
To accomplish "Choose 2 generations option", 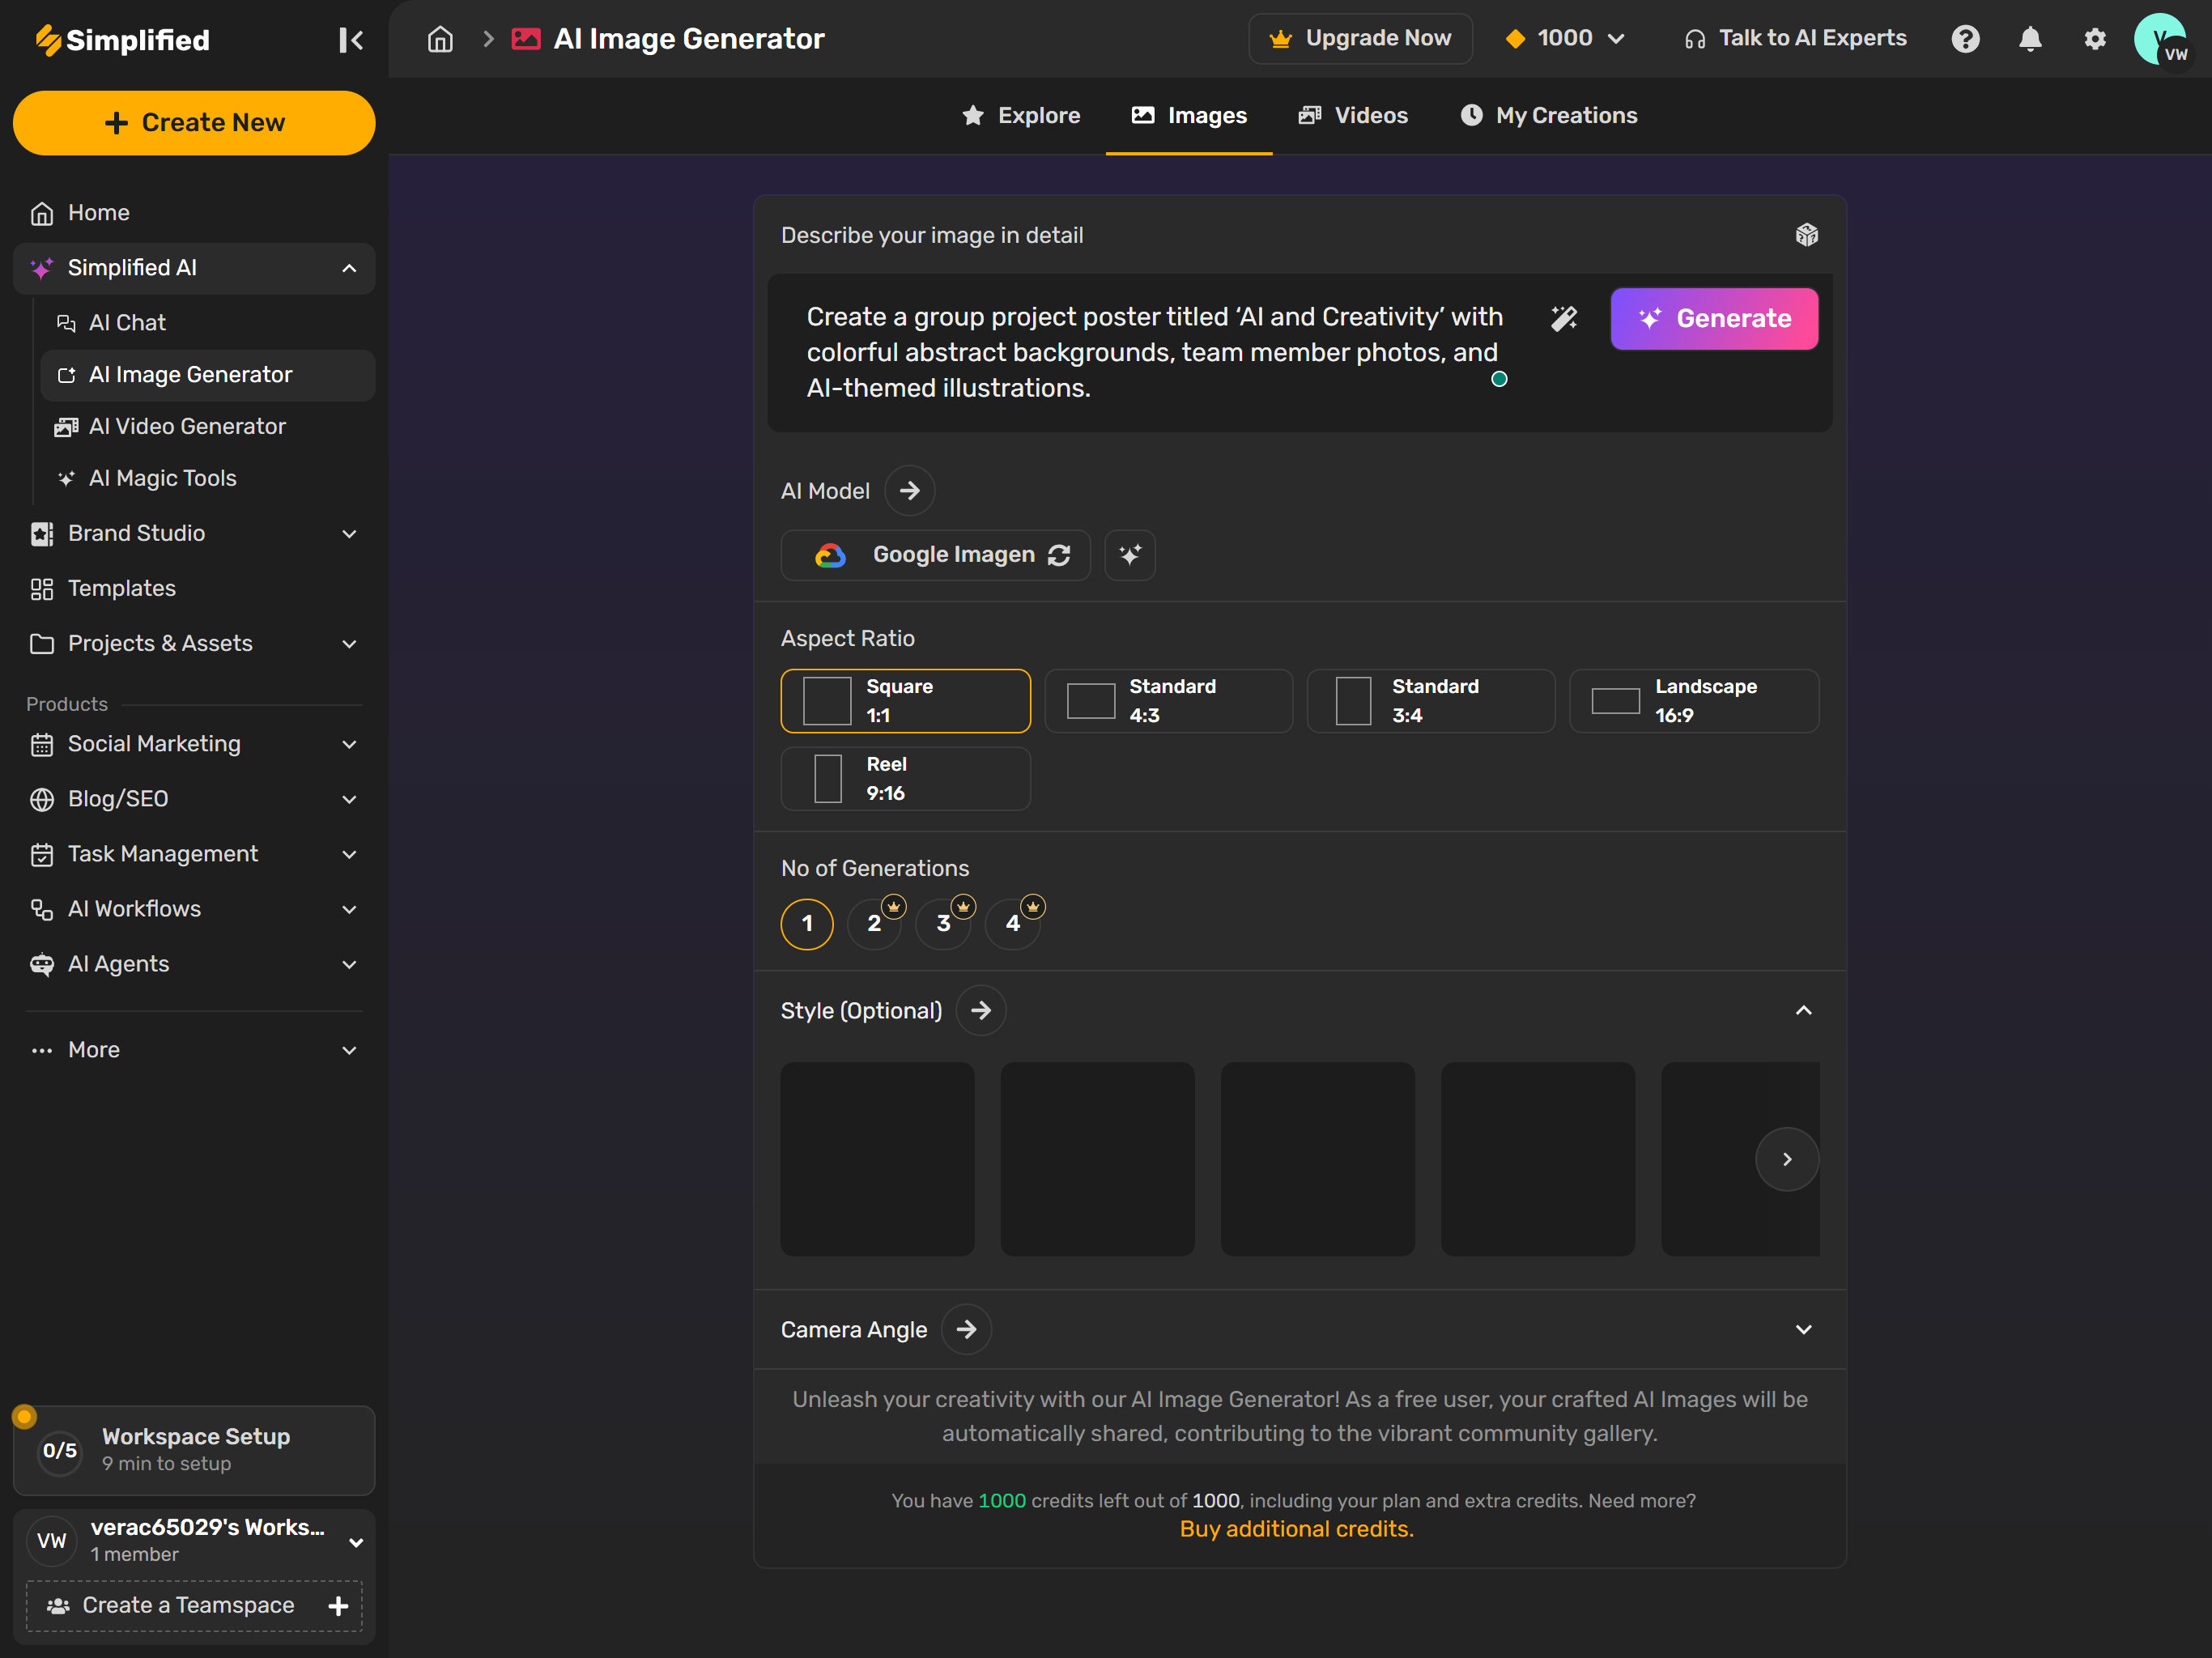I will coord(874,923).
